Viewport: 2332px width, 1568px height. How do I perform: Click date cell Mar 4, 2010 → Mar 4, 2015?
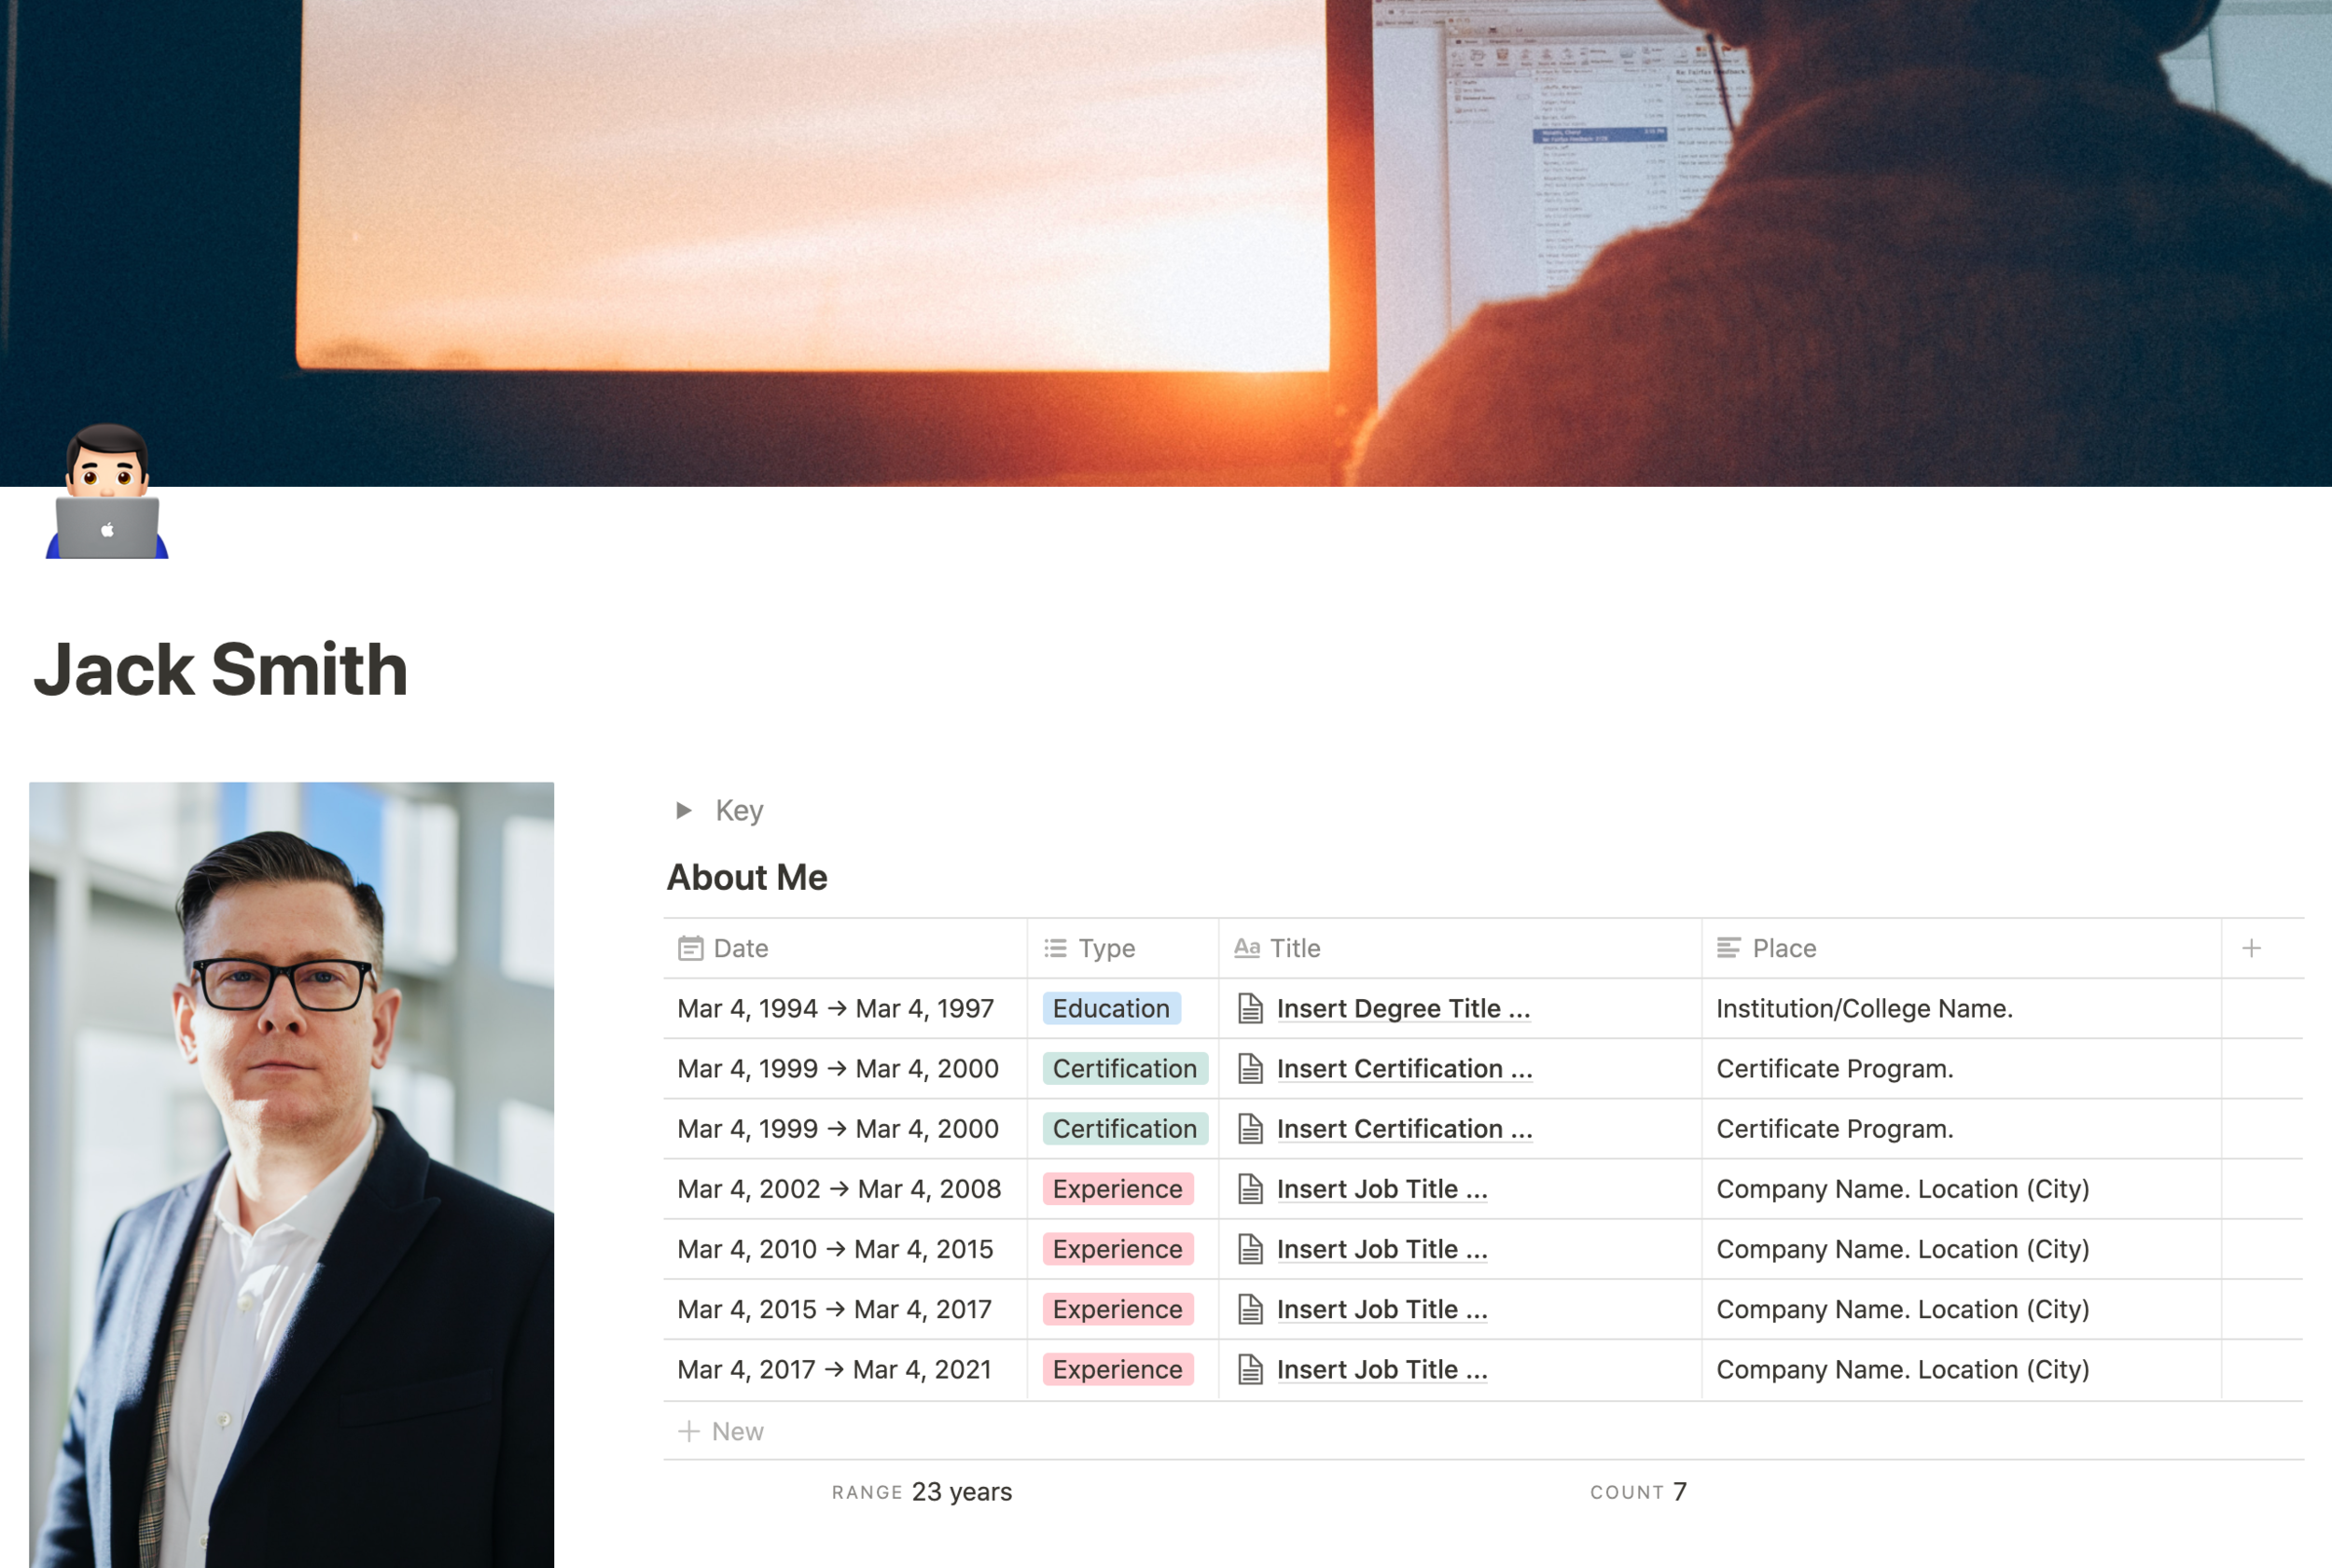click(x=835, y=1249)
